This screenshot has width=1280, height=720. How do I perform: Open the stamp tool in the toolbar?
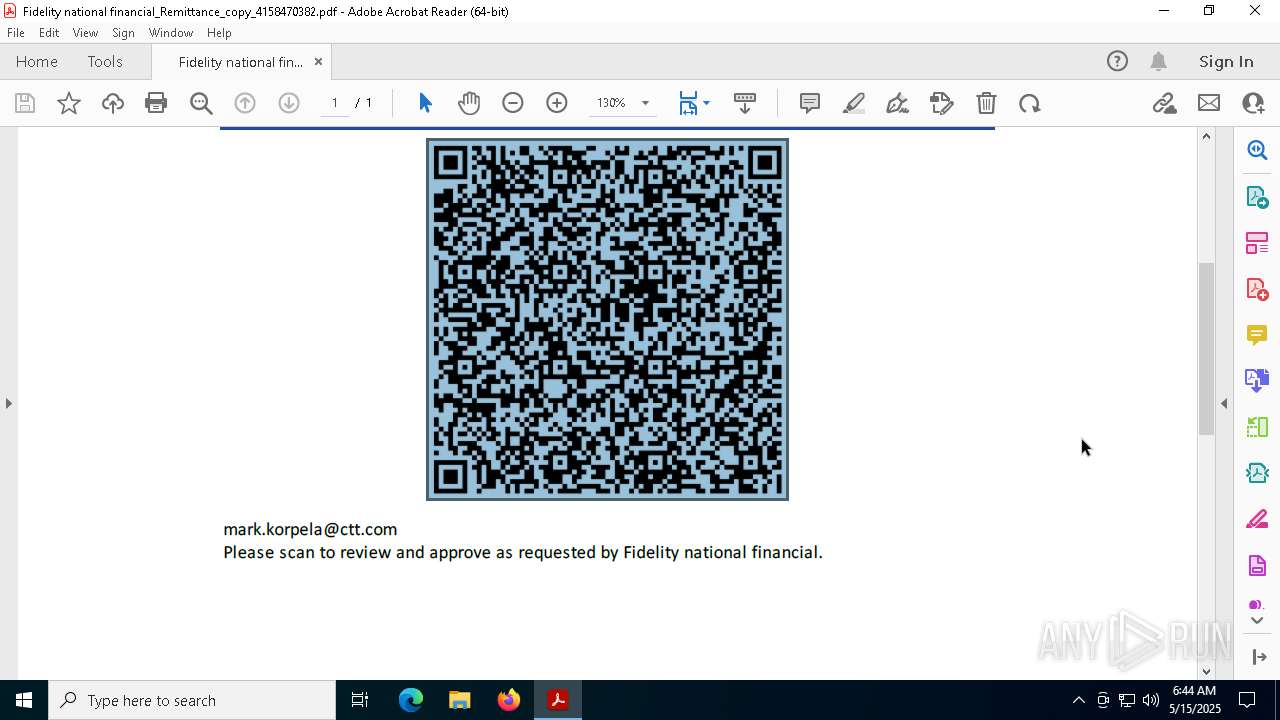click(942, 103)
